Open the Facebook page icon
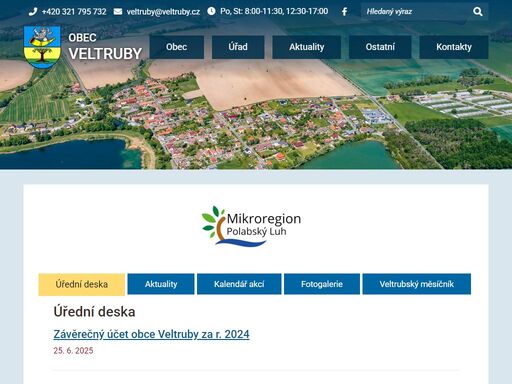Viewport: 512px width, 384px height. click(344, 12)
